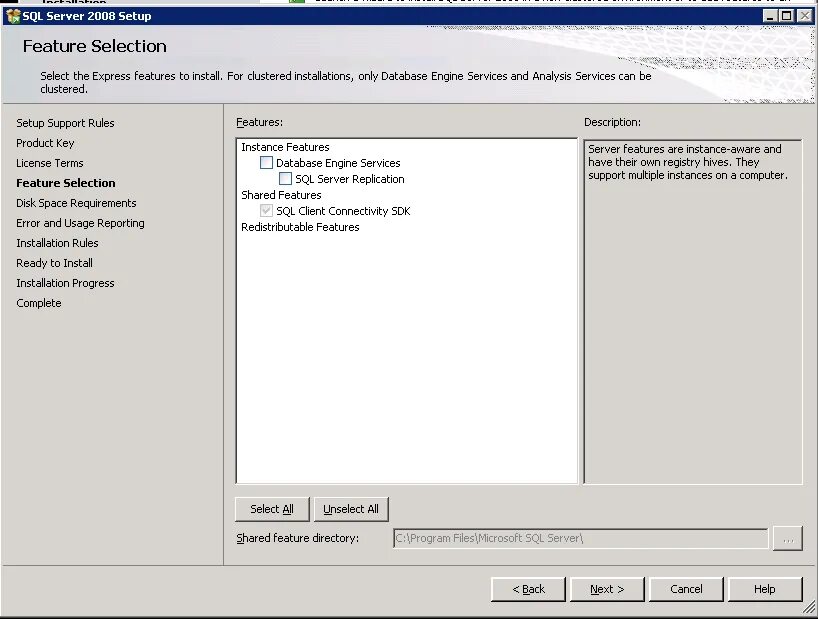Click Error and Usage Reporting step
This screenshot has height=619, width=818.
point(80,223)
